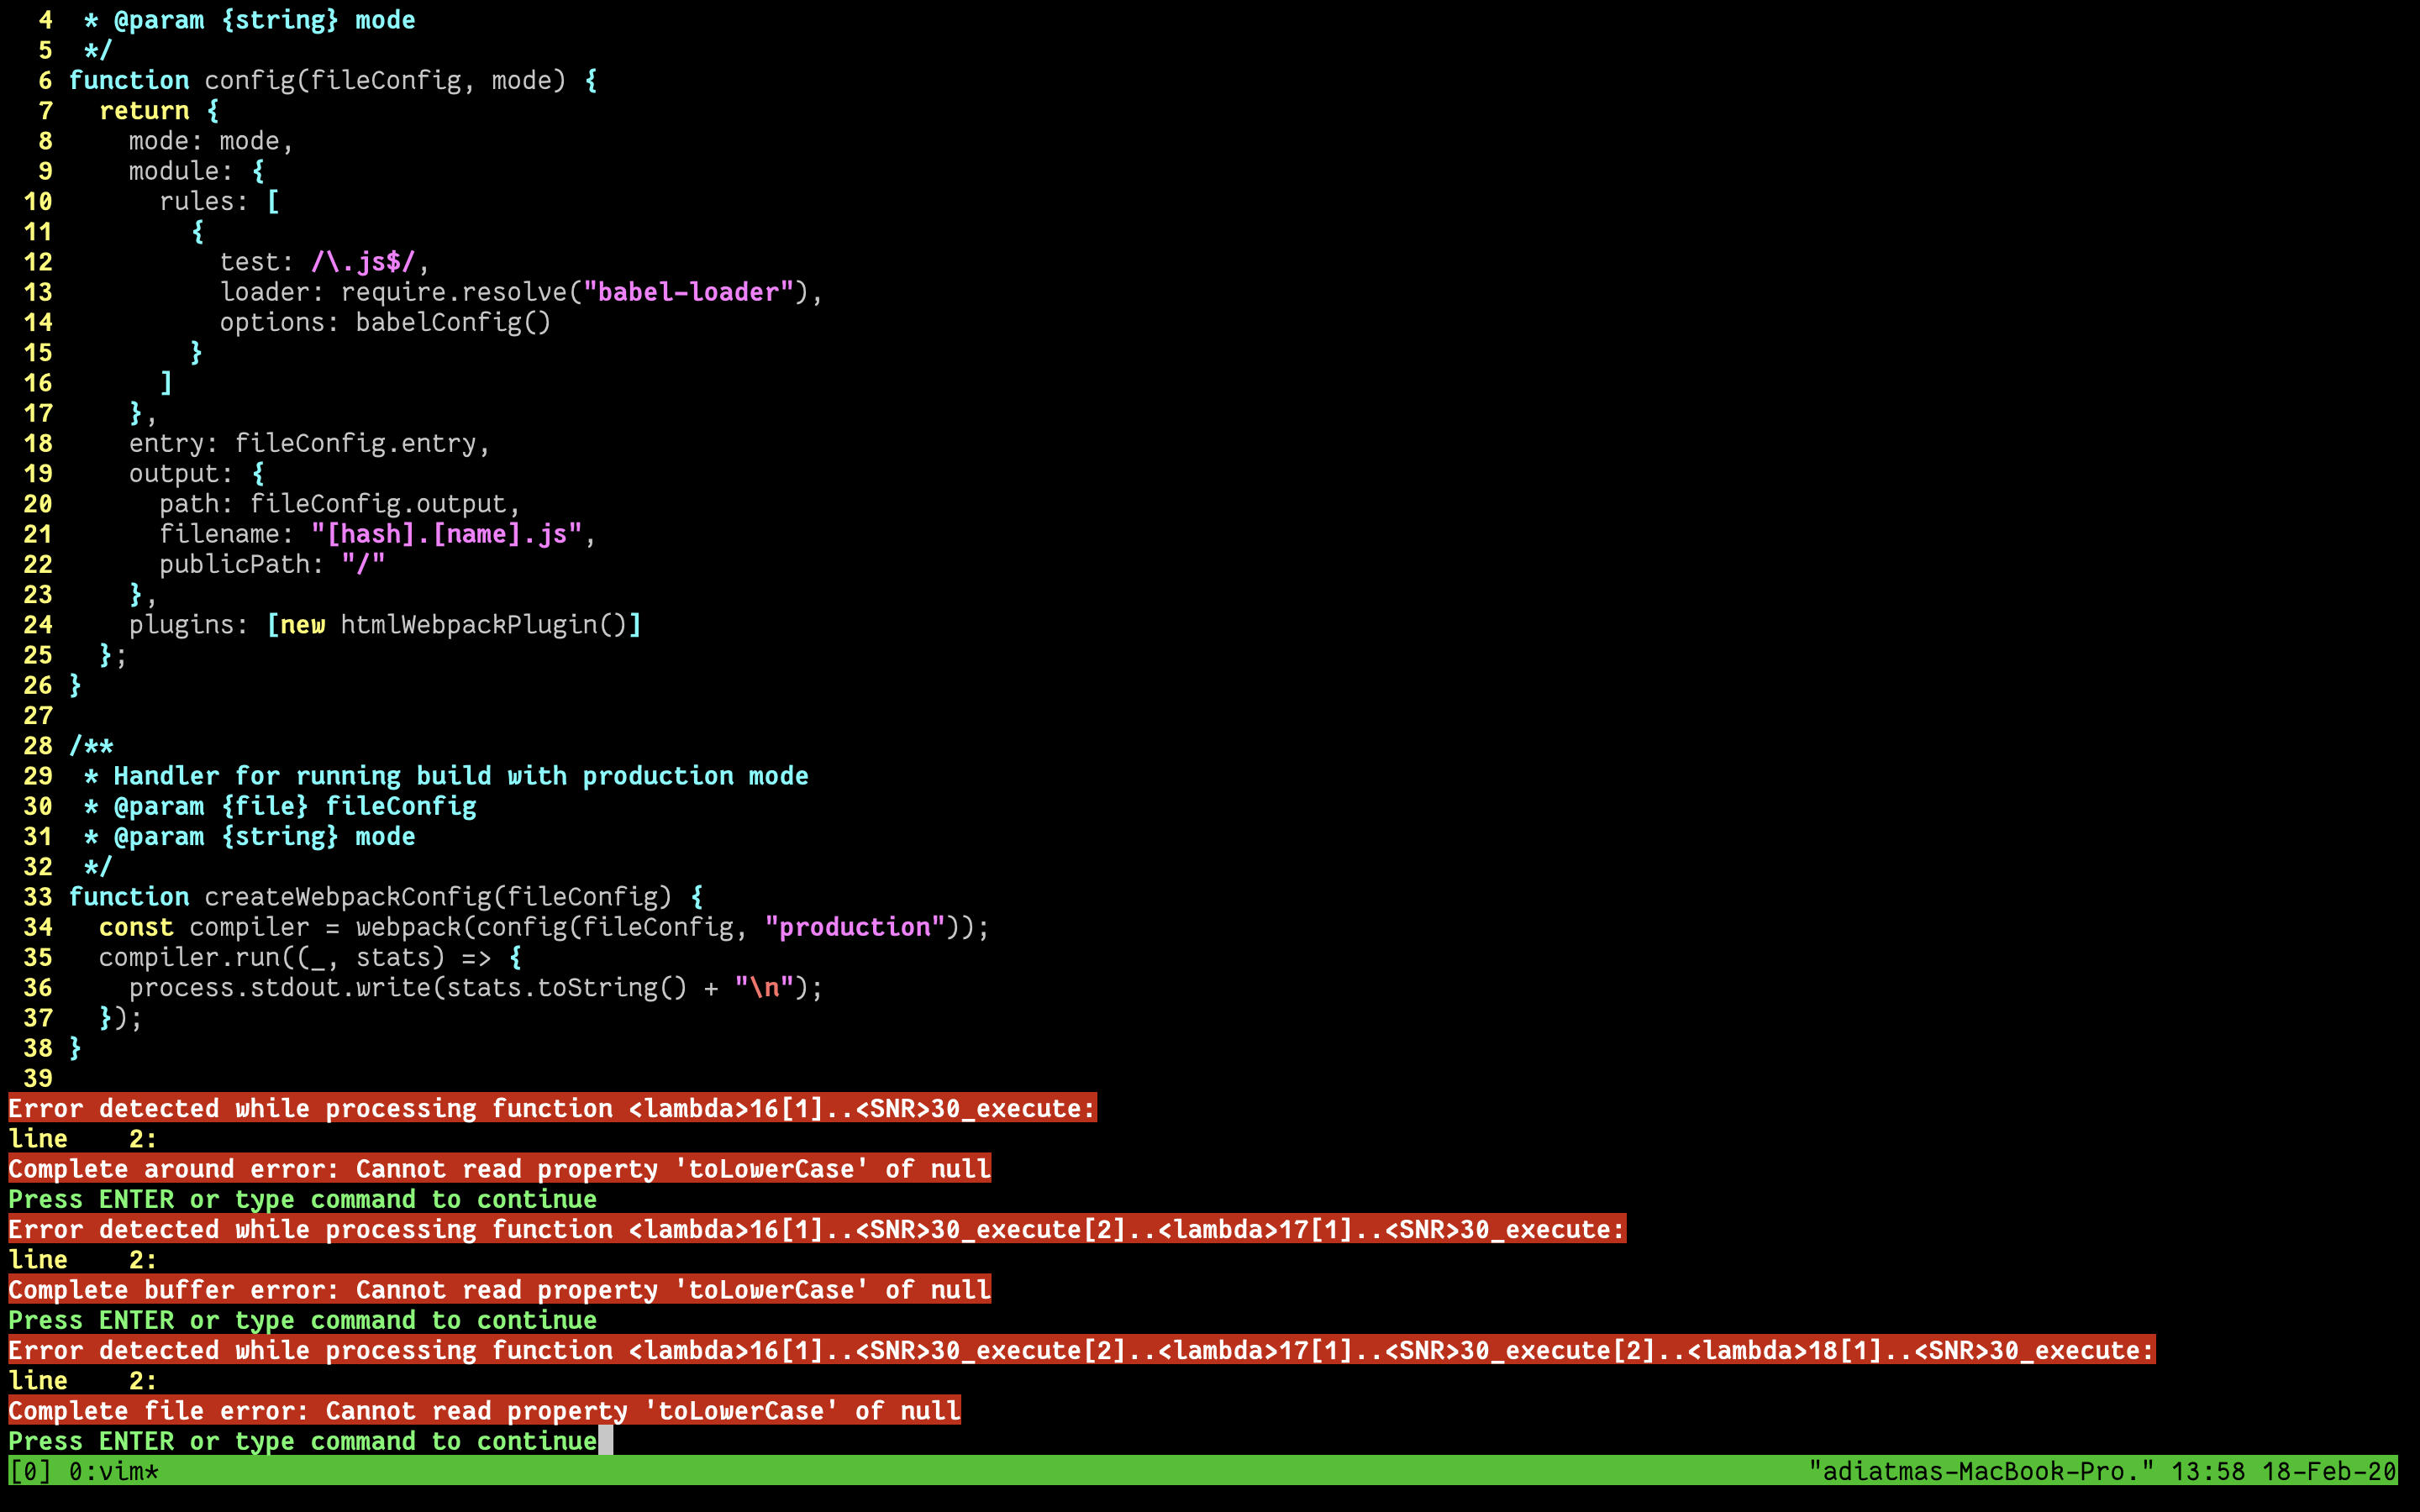This screenshot has height=1512, width=2420.
Task: Click line number 27
Action: (x=38, y=715)
